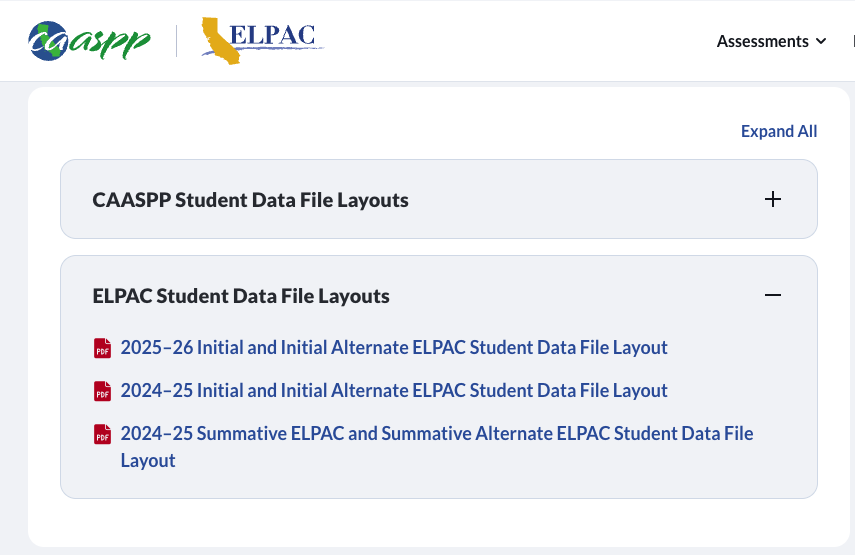Viewport: 855px width, 555px height.
Task: Click the CAASPP logo in the header
Action: click(x=89, y=41)
